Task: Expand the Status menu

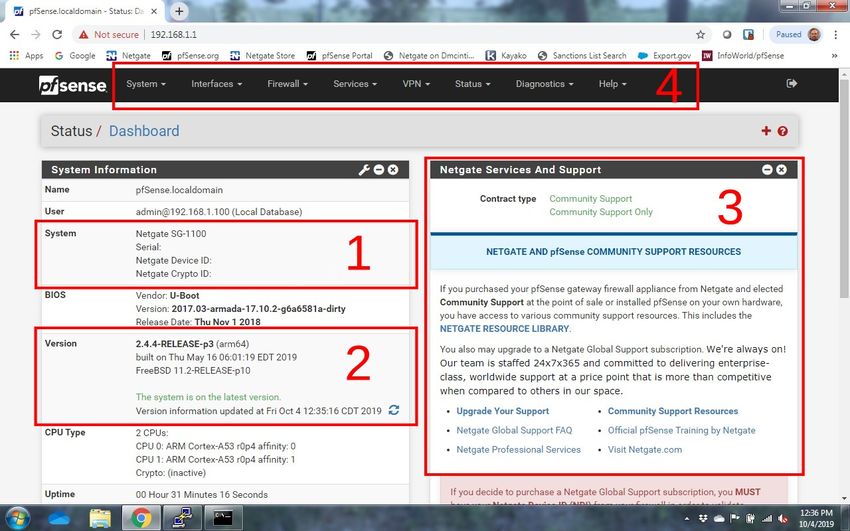Action: pos(472,84)
